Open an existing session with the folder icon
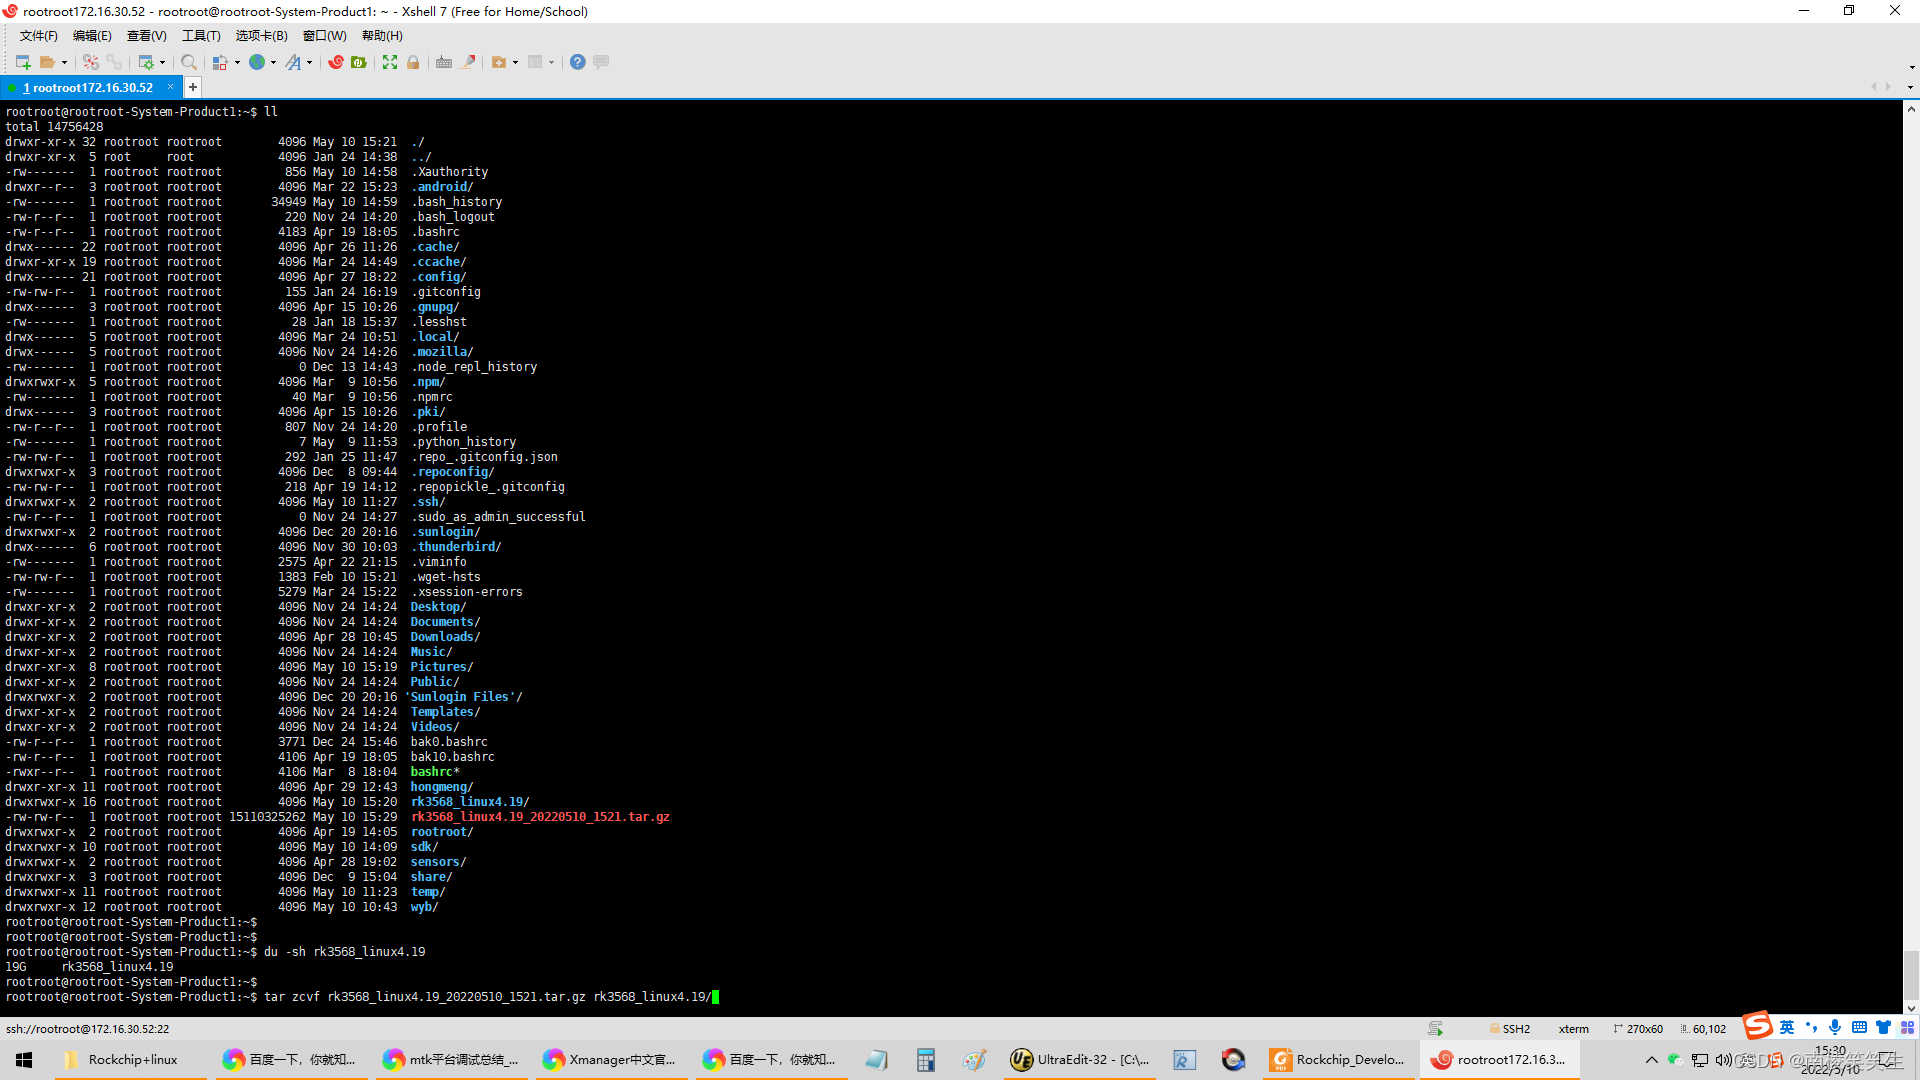The width and height of the screenshot is (1920, 1080). [48, 62]
